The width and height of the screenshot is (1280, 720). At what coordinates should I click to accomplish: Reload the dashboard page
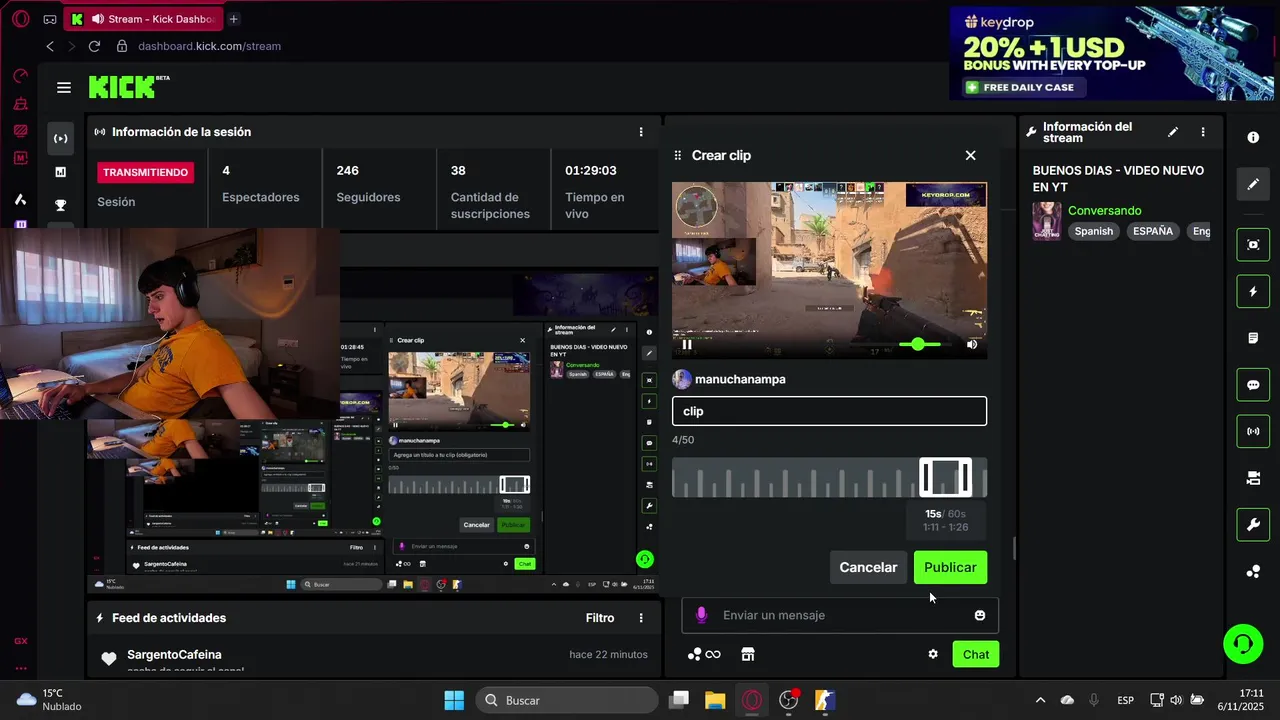(x=94, y=46)
